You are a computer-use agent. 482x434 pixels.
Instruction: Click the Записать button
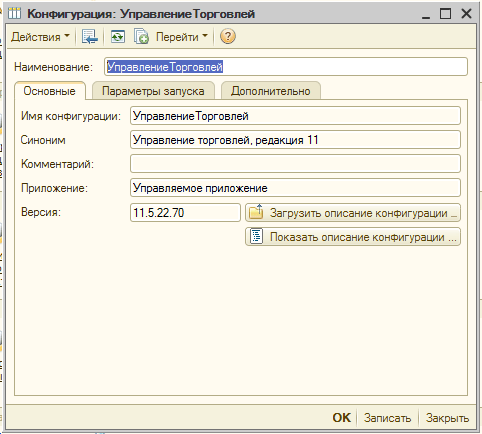point(387,418)
